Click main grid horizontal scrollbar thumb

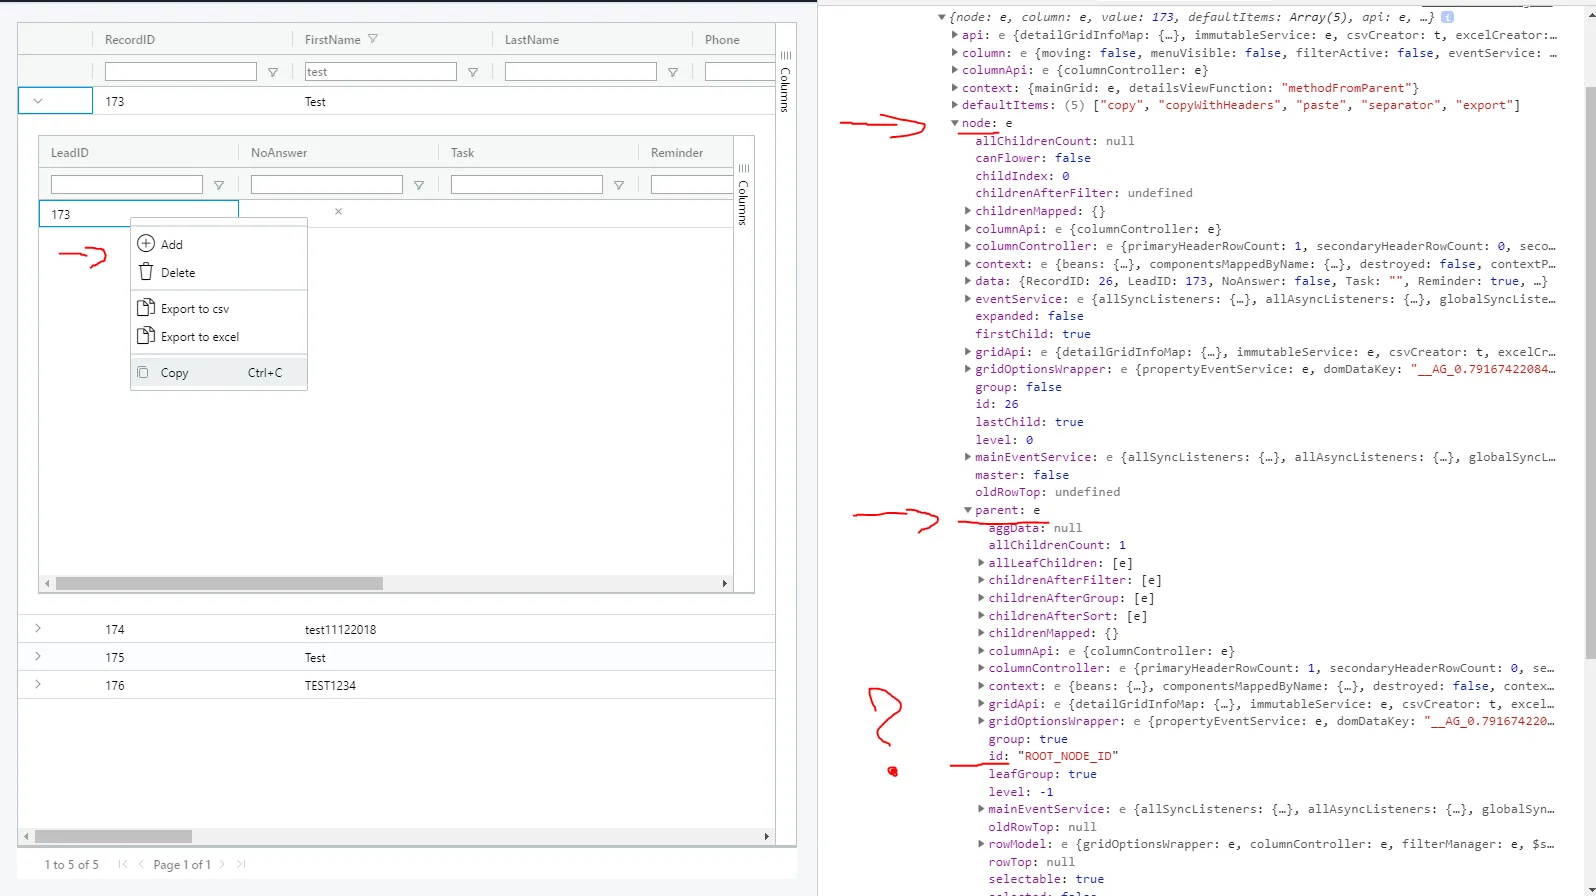coord(113,836)
